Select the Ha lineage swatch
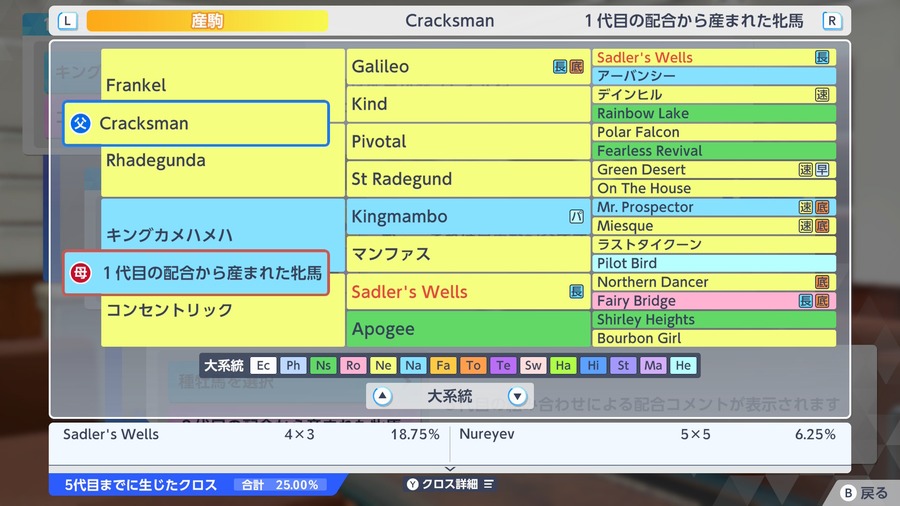Screen dimensions: 900x506 [563, 365]
